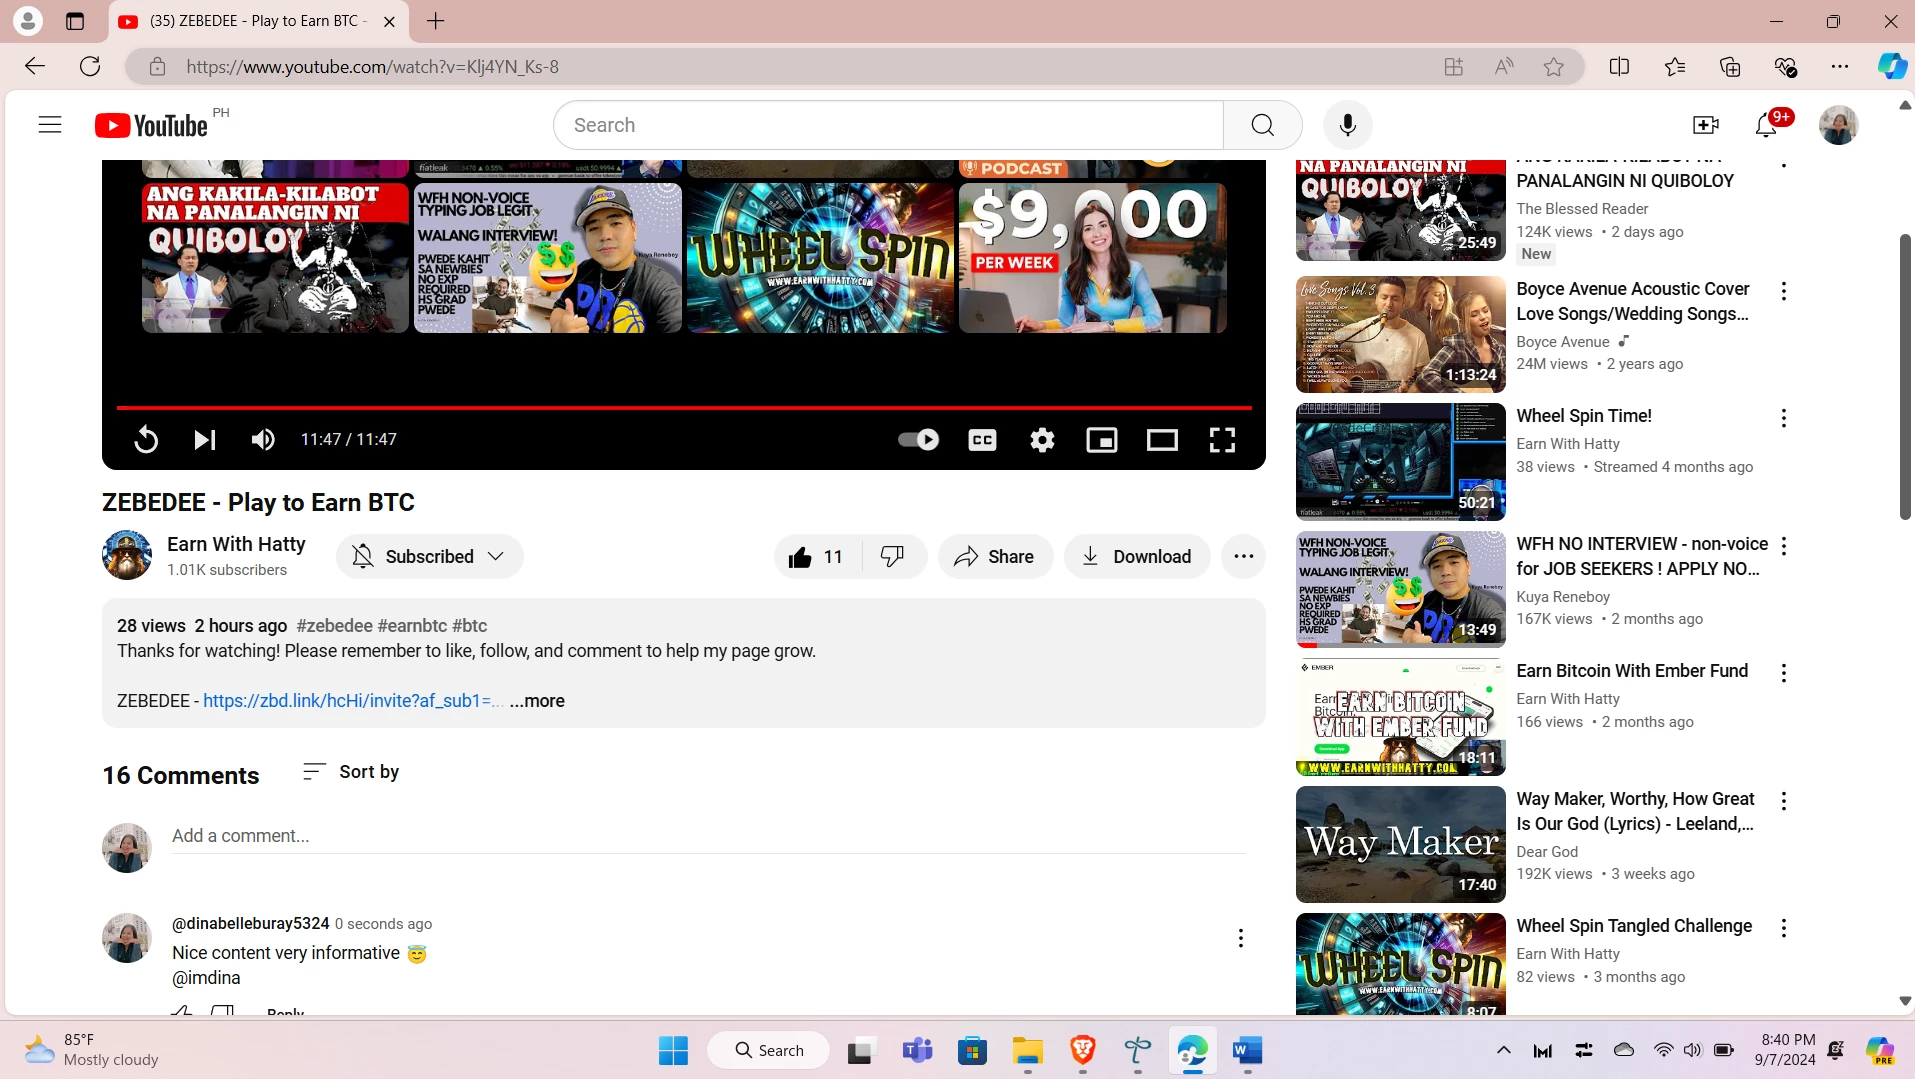Expand the description with ...more
The height and width of the screenshot is (1079, 1915).
coord(537,701)
